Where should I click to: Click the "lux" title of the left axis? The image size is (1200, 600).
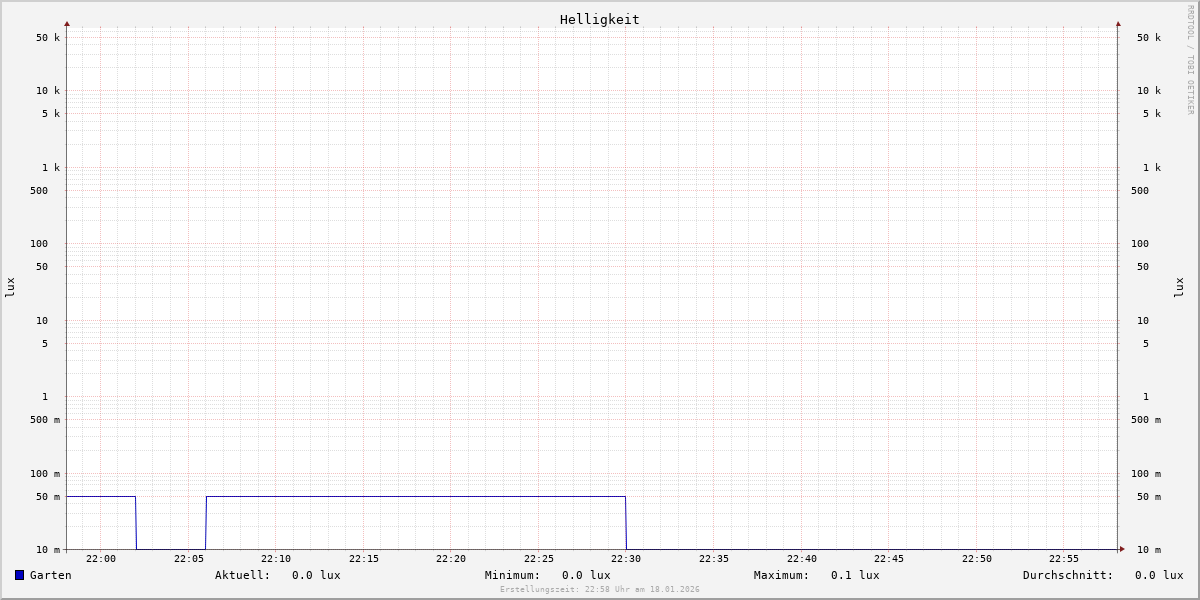click(x=10, y=287)
